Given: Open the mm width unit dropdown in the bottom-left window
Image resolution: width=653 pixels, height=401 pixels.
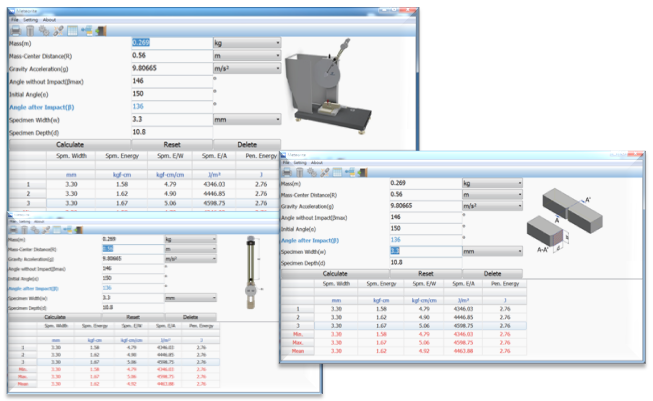Looking at the screenshot, I should 190,298.
